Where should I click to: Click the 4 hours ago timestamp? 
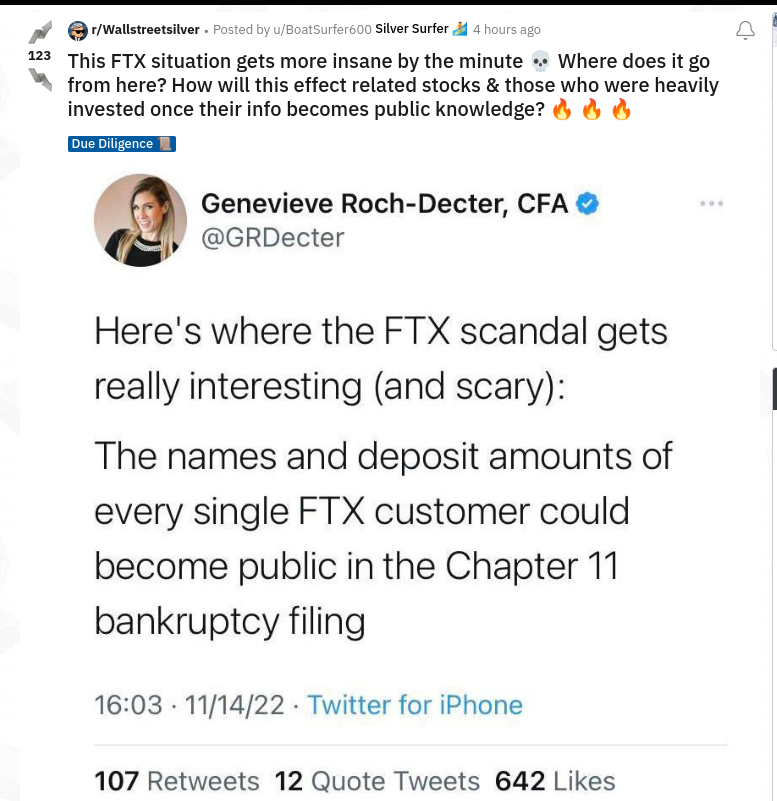click(x=507, y=30)
